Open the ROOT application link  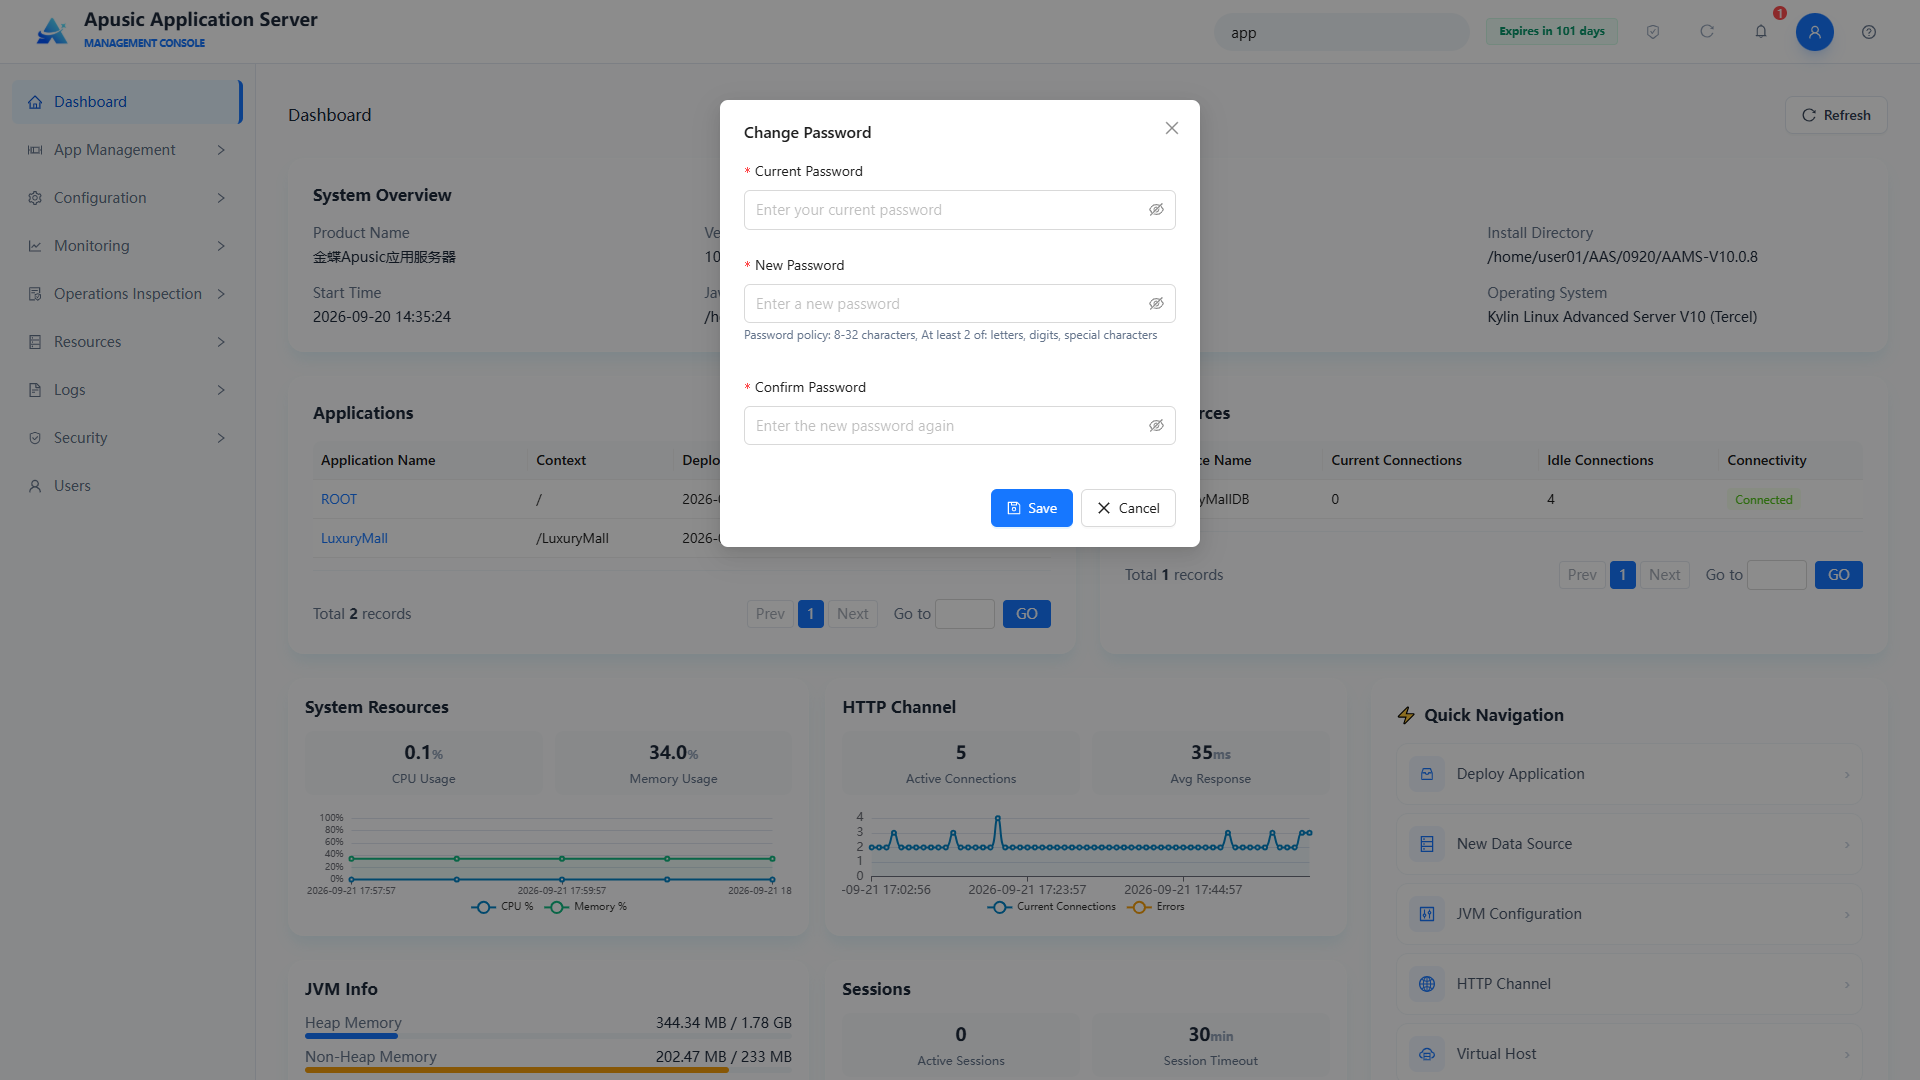click(339, 499)
